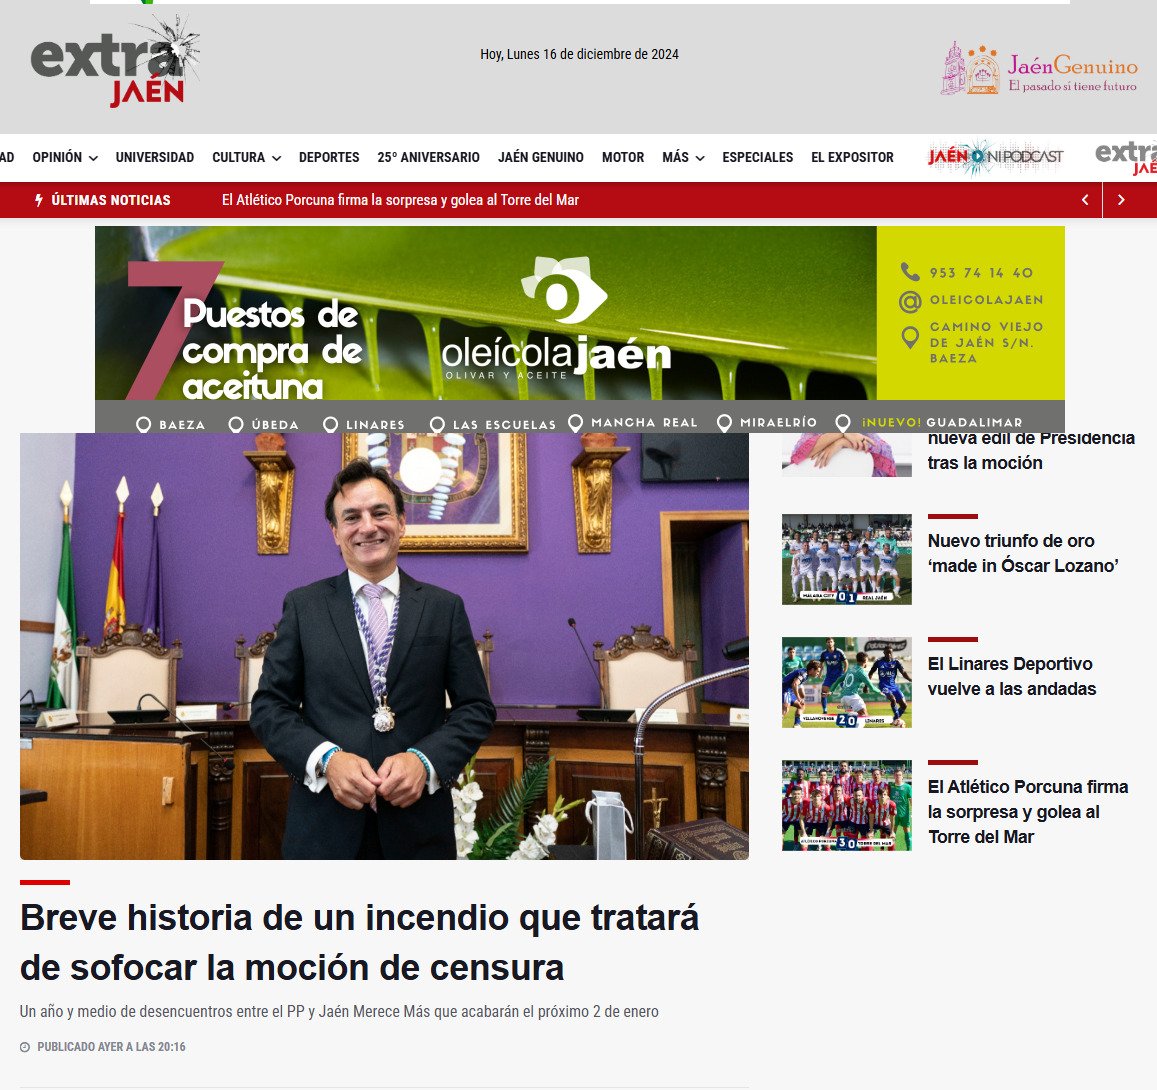The image size is (1157, 1090).
Task: Click the Jaén Ni Podcast logo
Action: tap(995, 157)
